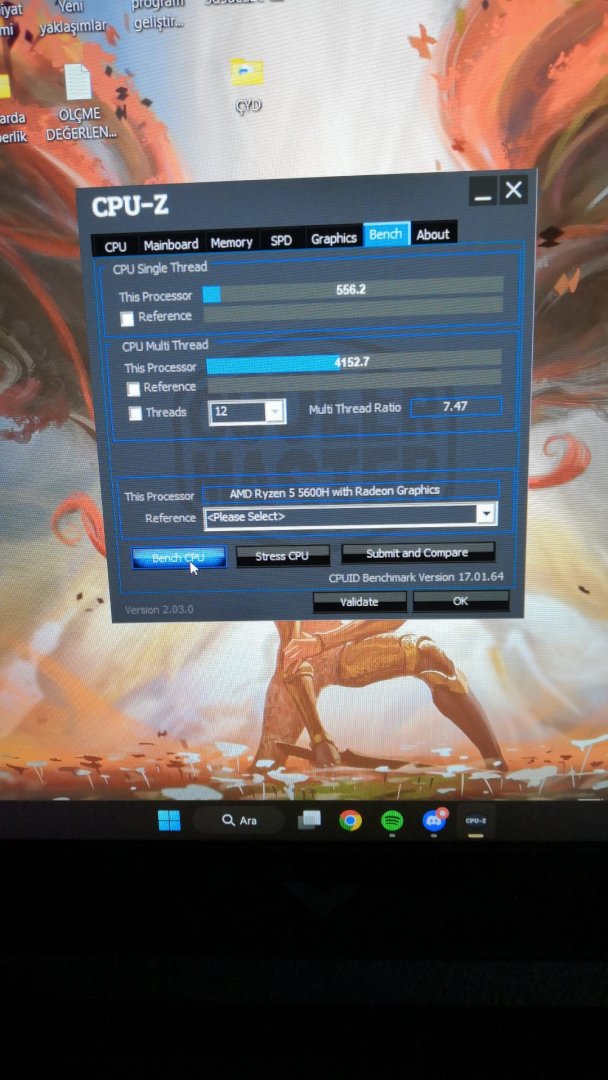Switch to the Mainboard tab
Image resolution: width=608 pixels, height=1080 pixels.
coord(170,244)
